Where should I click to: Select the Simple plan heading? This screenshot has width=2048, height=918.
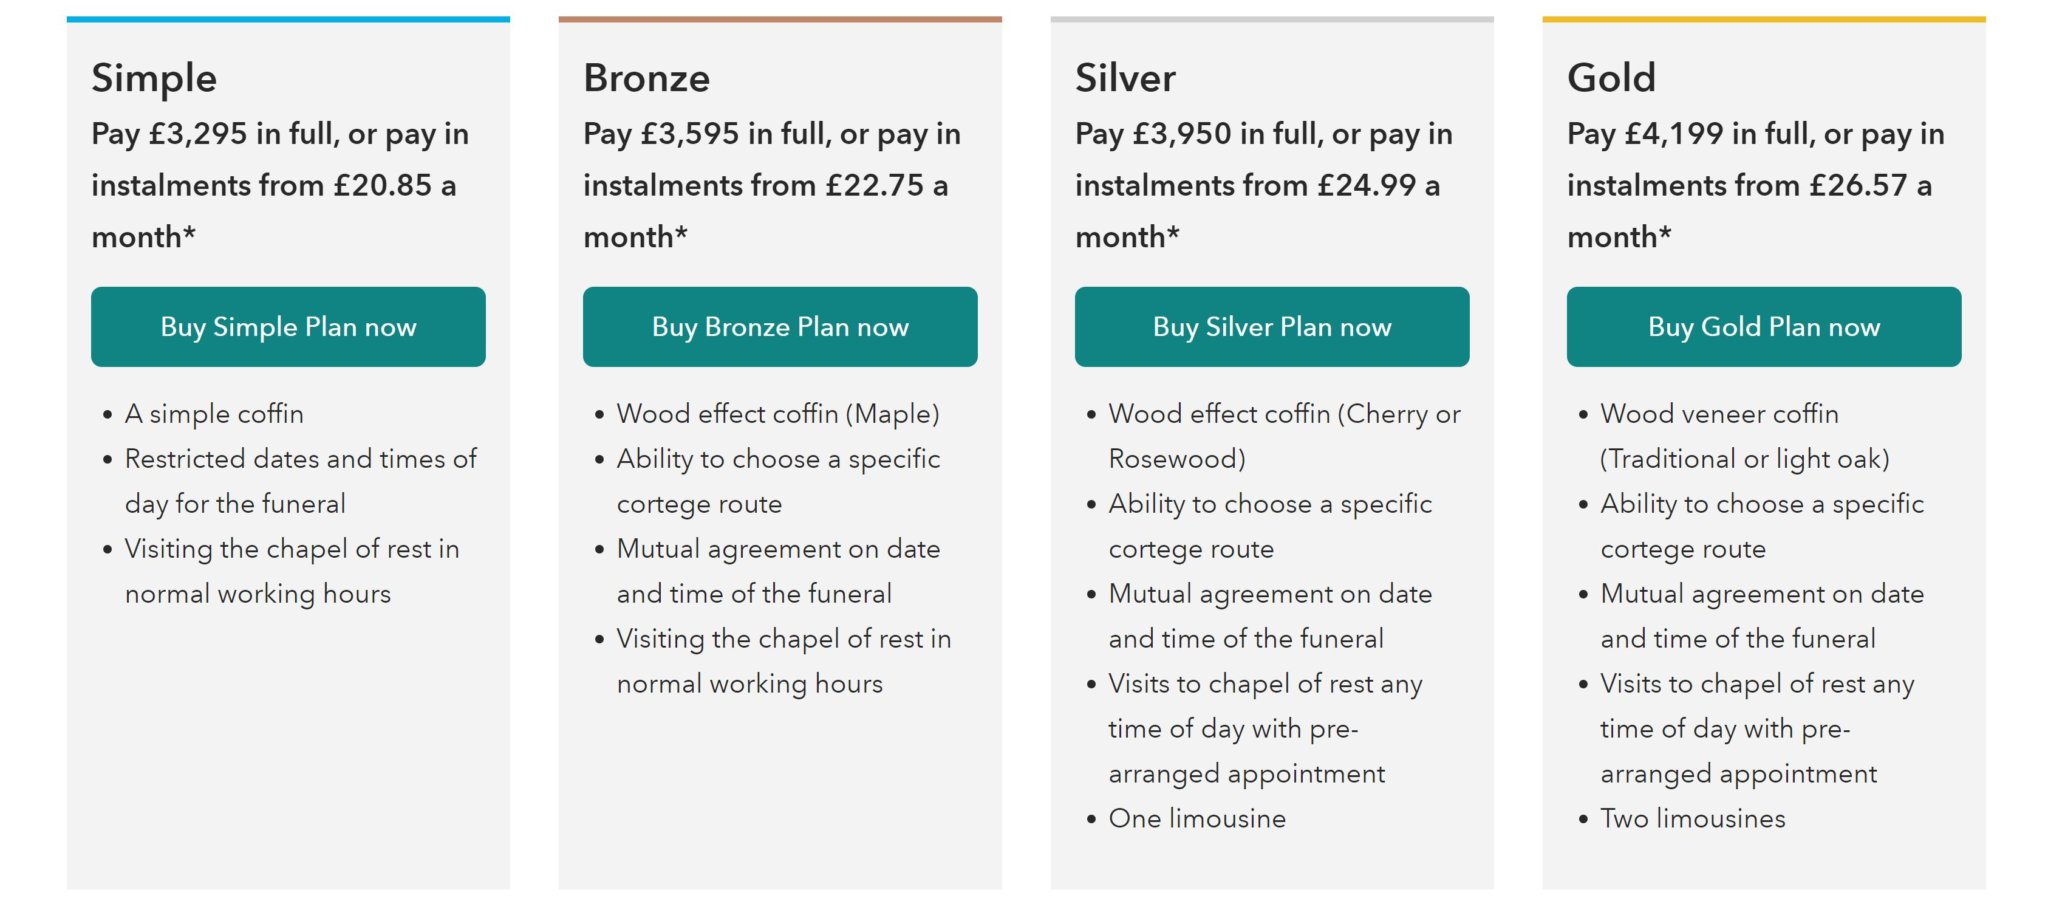(x=154, y=78)
